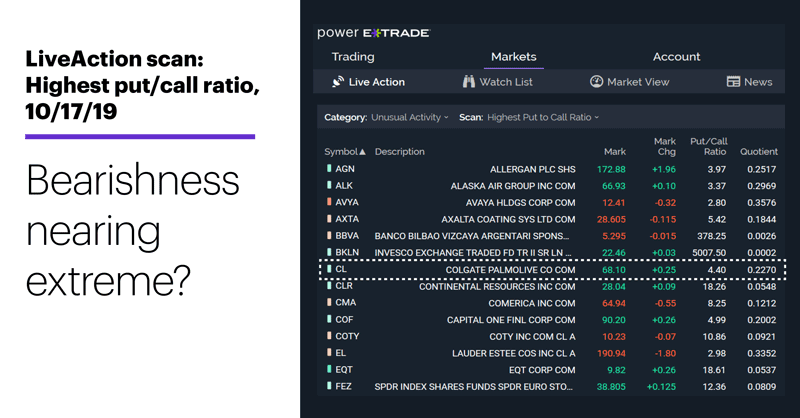Select the ALK symbol
Image resolution: width=800 pixels, height=418 pixels.
click(344, 185)
